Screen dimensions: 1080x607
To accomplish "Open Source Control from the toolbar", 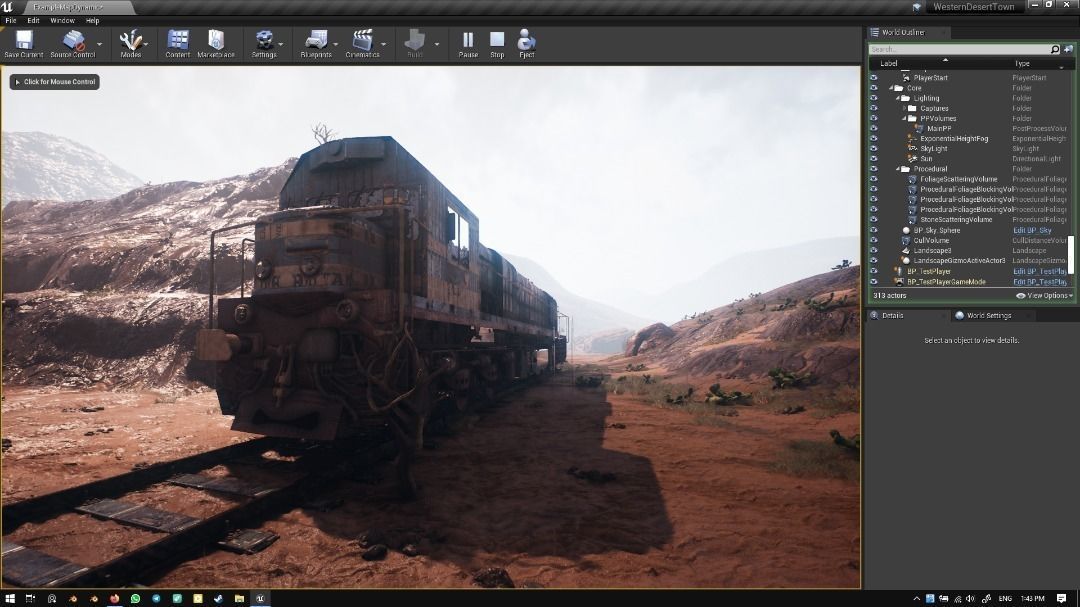I will (x=72, y=43).
